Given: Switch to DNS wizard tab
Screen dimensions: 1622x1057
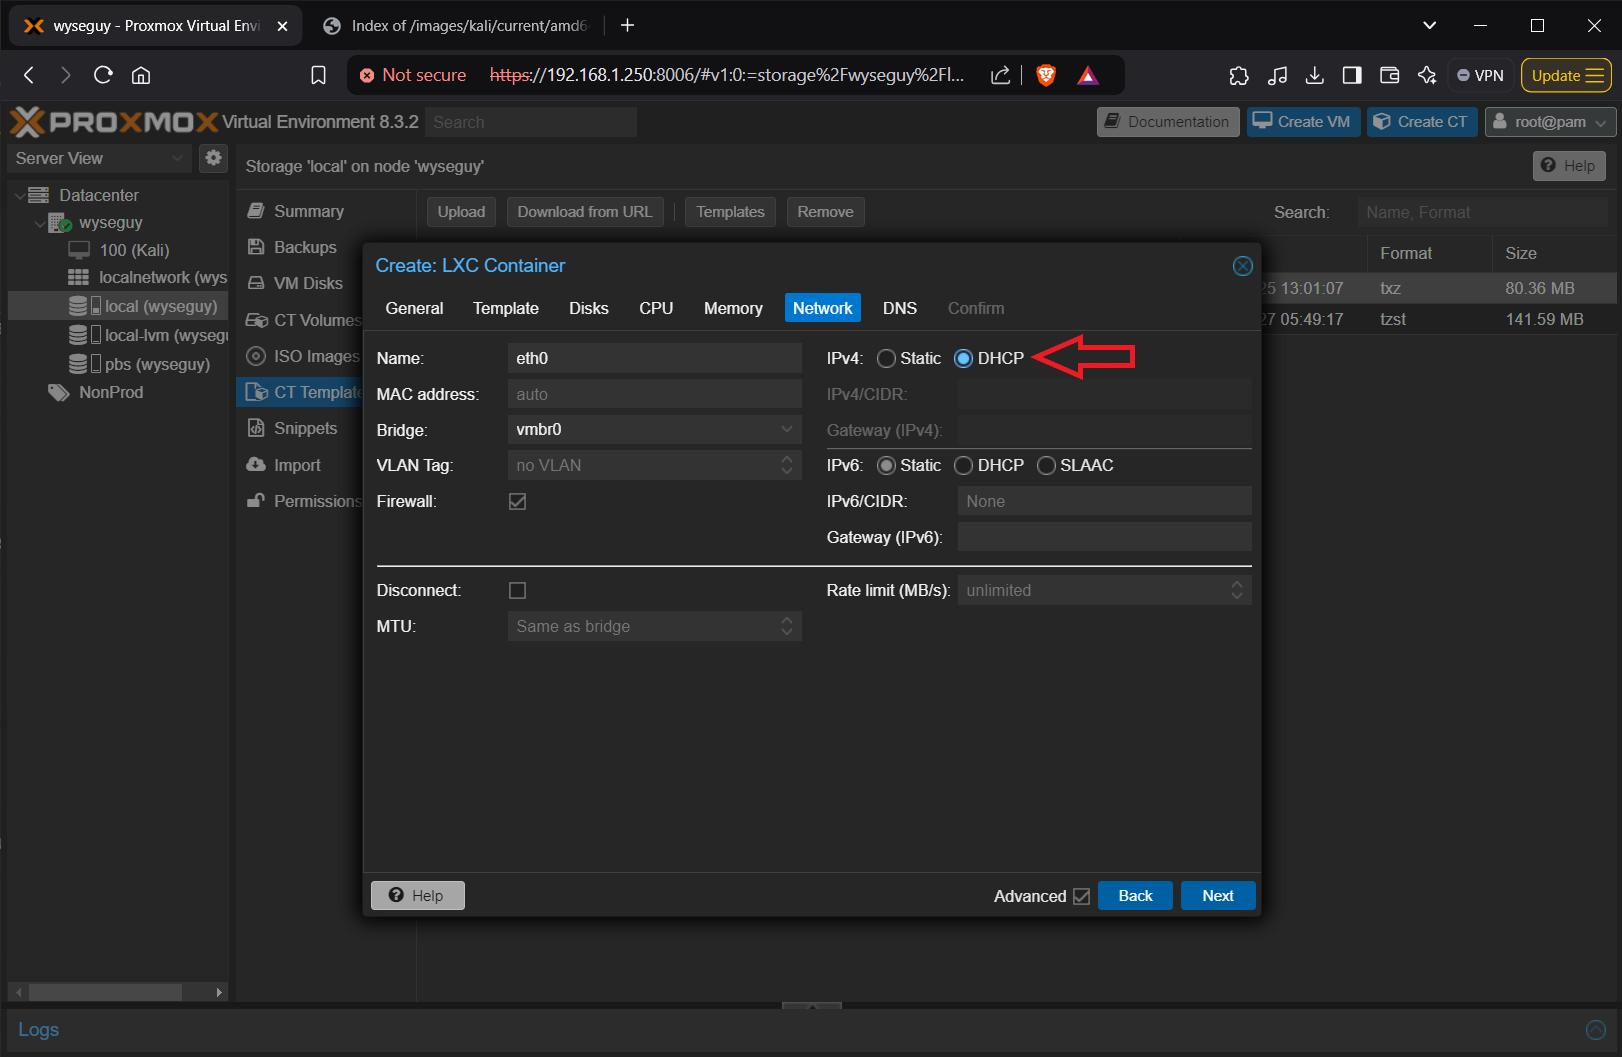Looking at the screenshot, I should tap(899, 308).
